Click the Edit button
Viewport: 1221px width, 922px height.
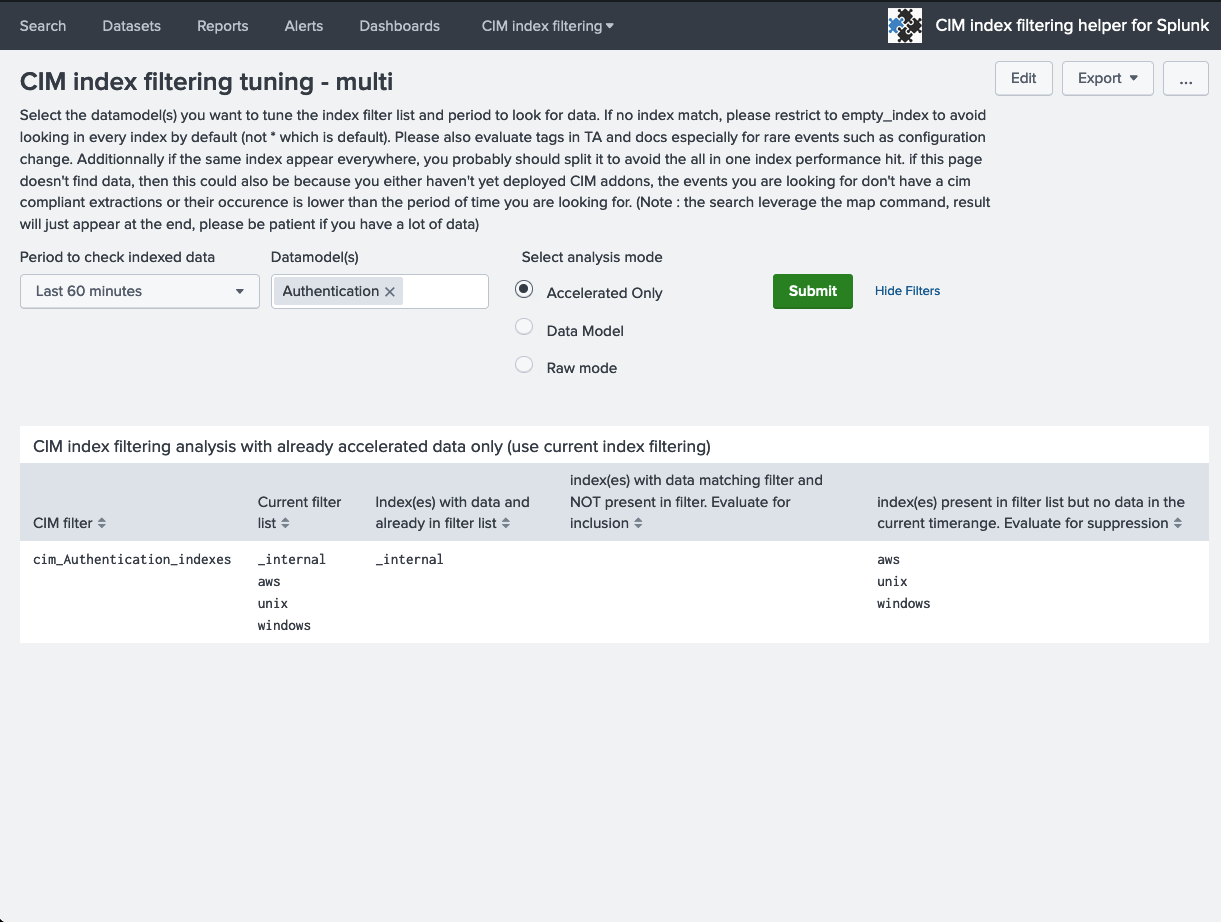click(1024, 78)
